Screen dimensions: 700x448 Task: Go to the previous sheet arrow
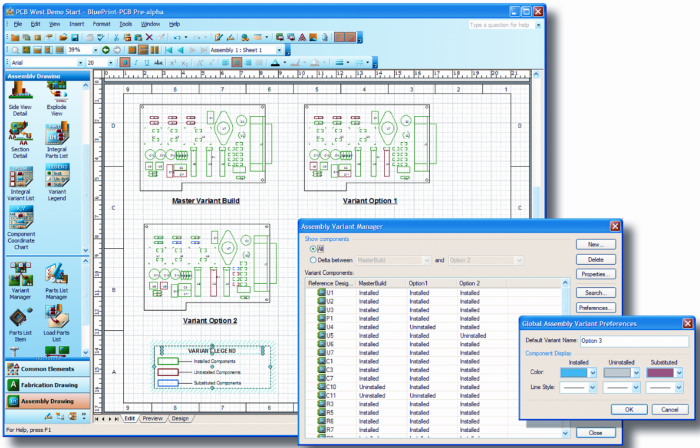point(180,50)
